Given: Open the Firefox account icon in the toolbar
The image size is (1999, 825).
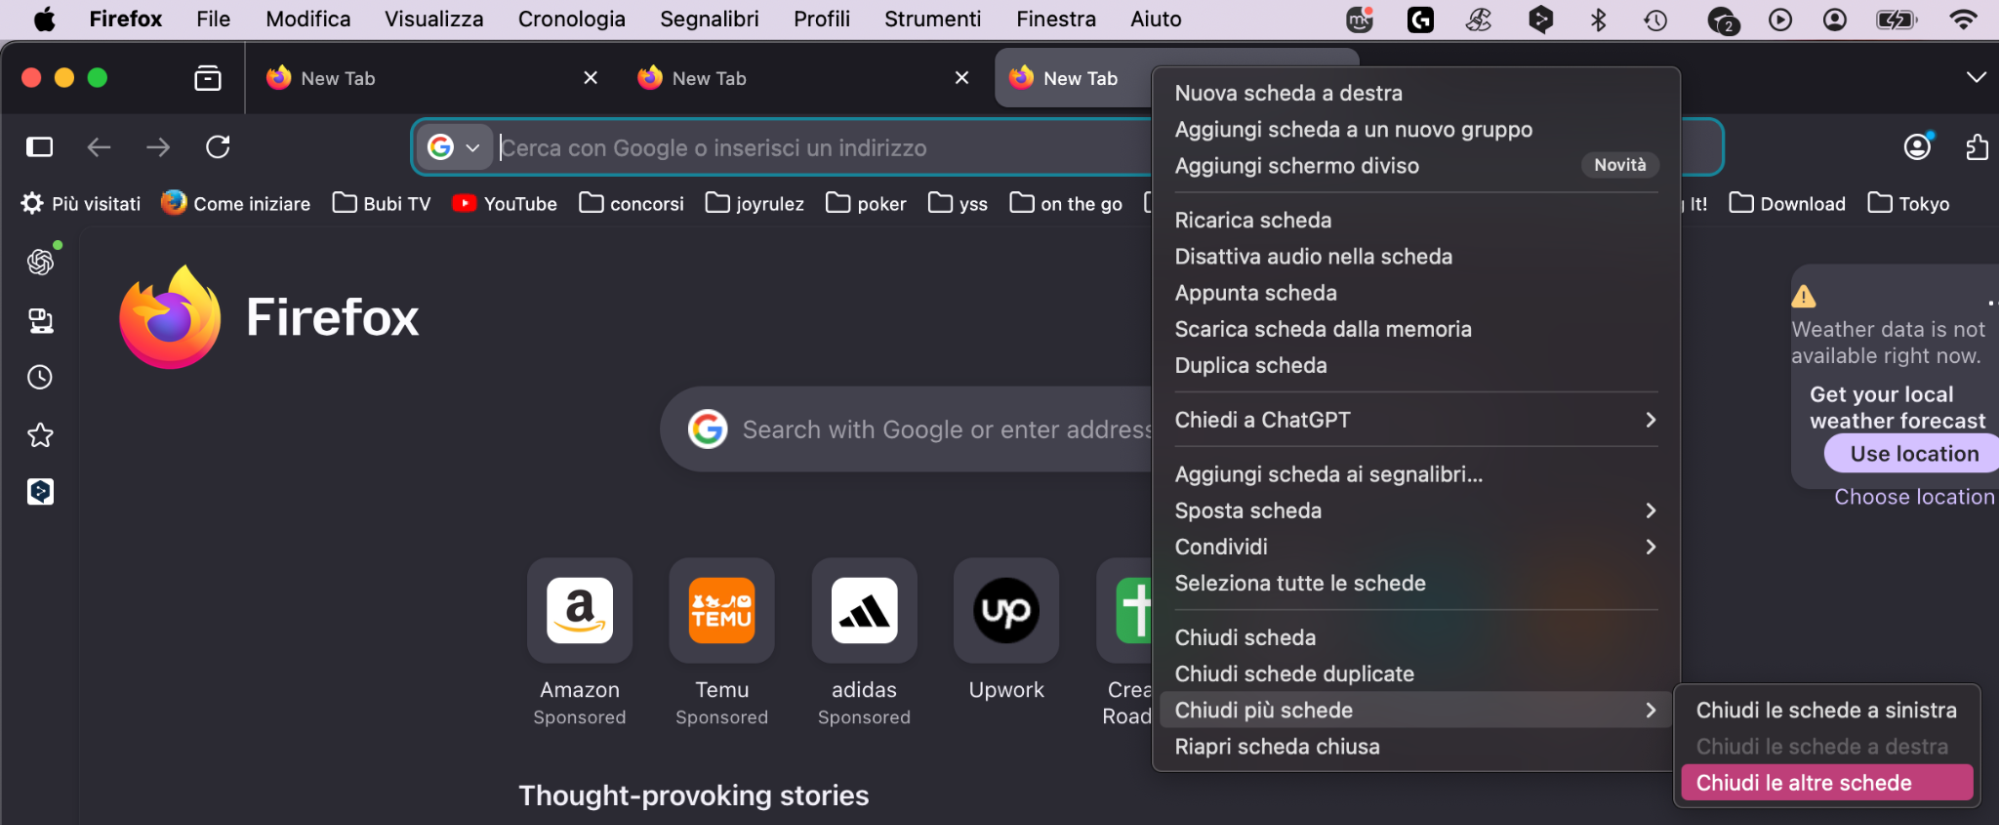Looking at the screenshot, I should pyautogui.click(x=1917, y=147).
